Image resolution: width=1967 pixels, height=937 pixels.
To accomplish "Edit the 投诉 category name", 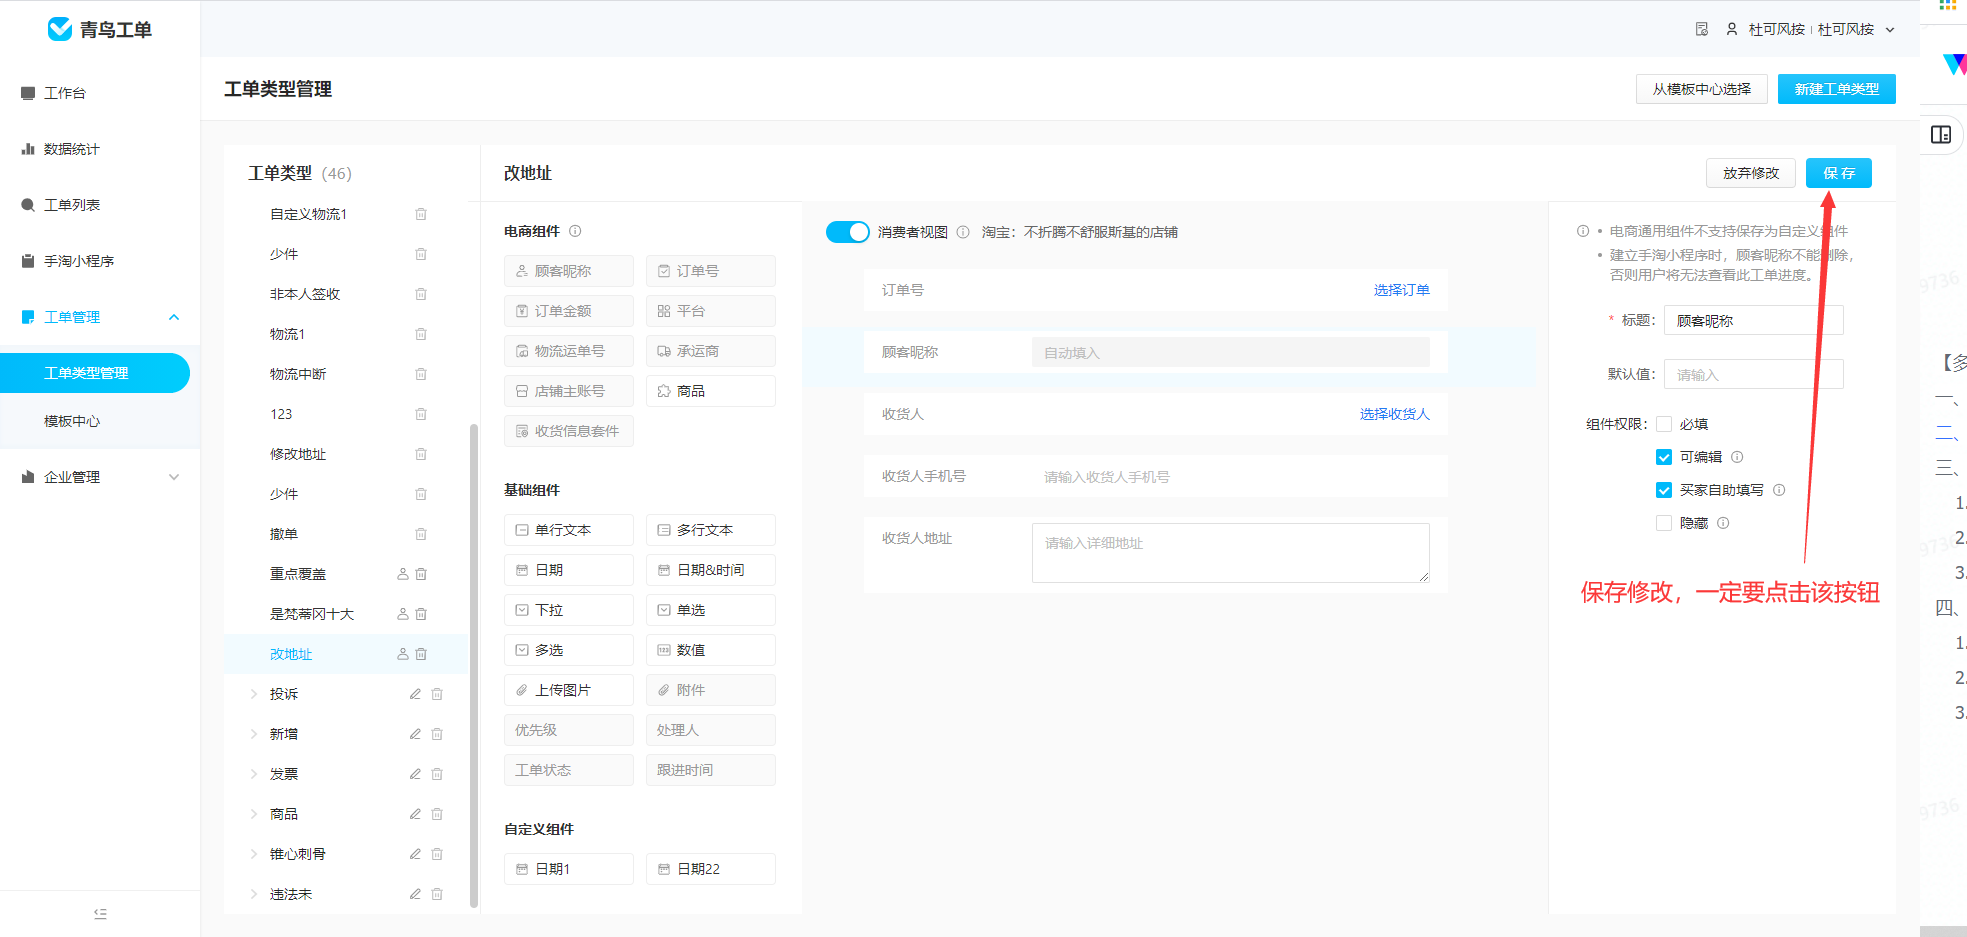I will pos(415,694).
